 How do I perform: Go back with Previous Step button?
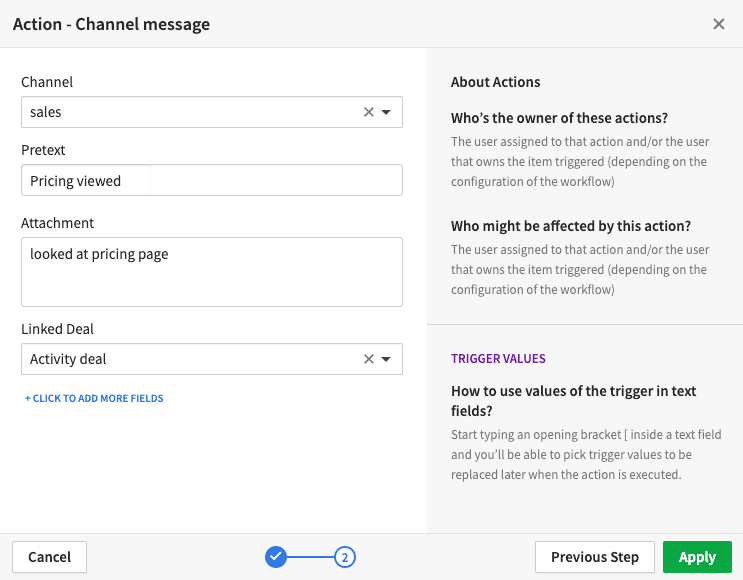[x=595, y=557]
